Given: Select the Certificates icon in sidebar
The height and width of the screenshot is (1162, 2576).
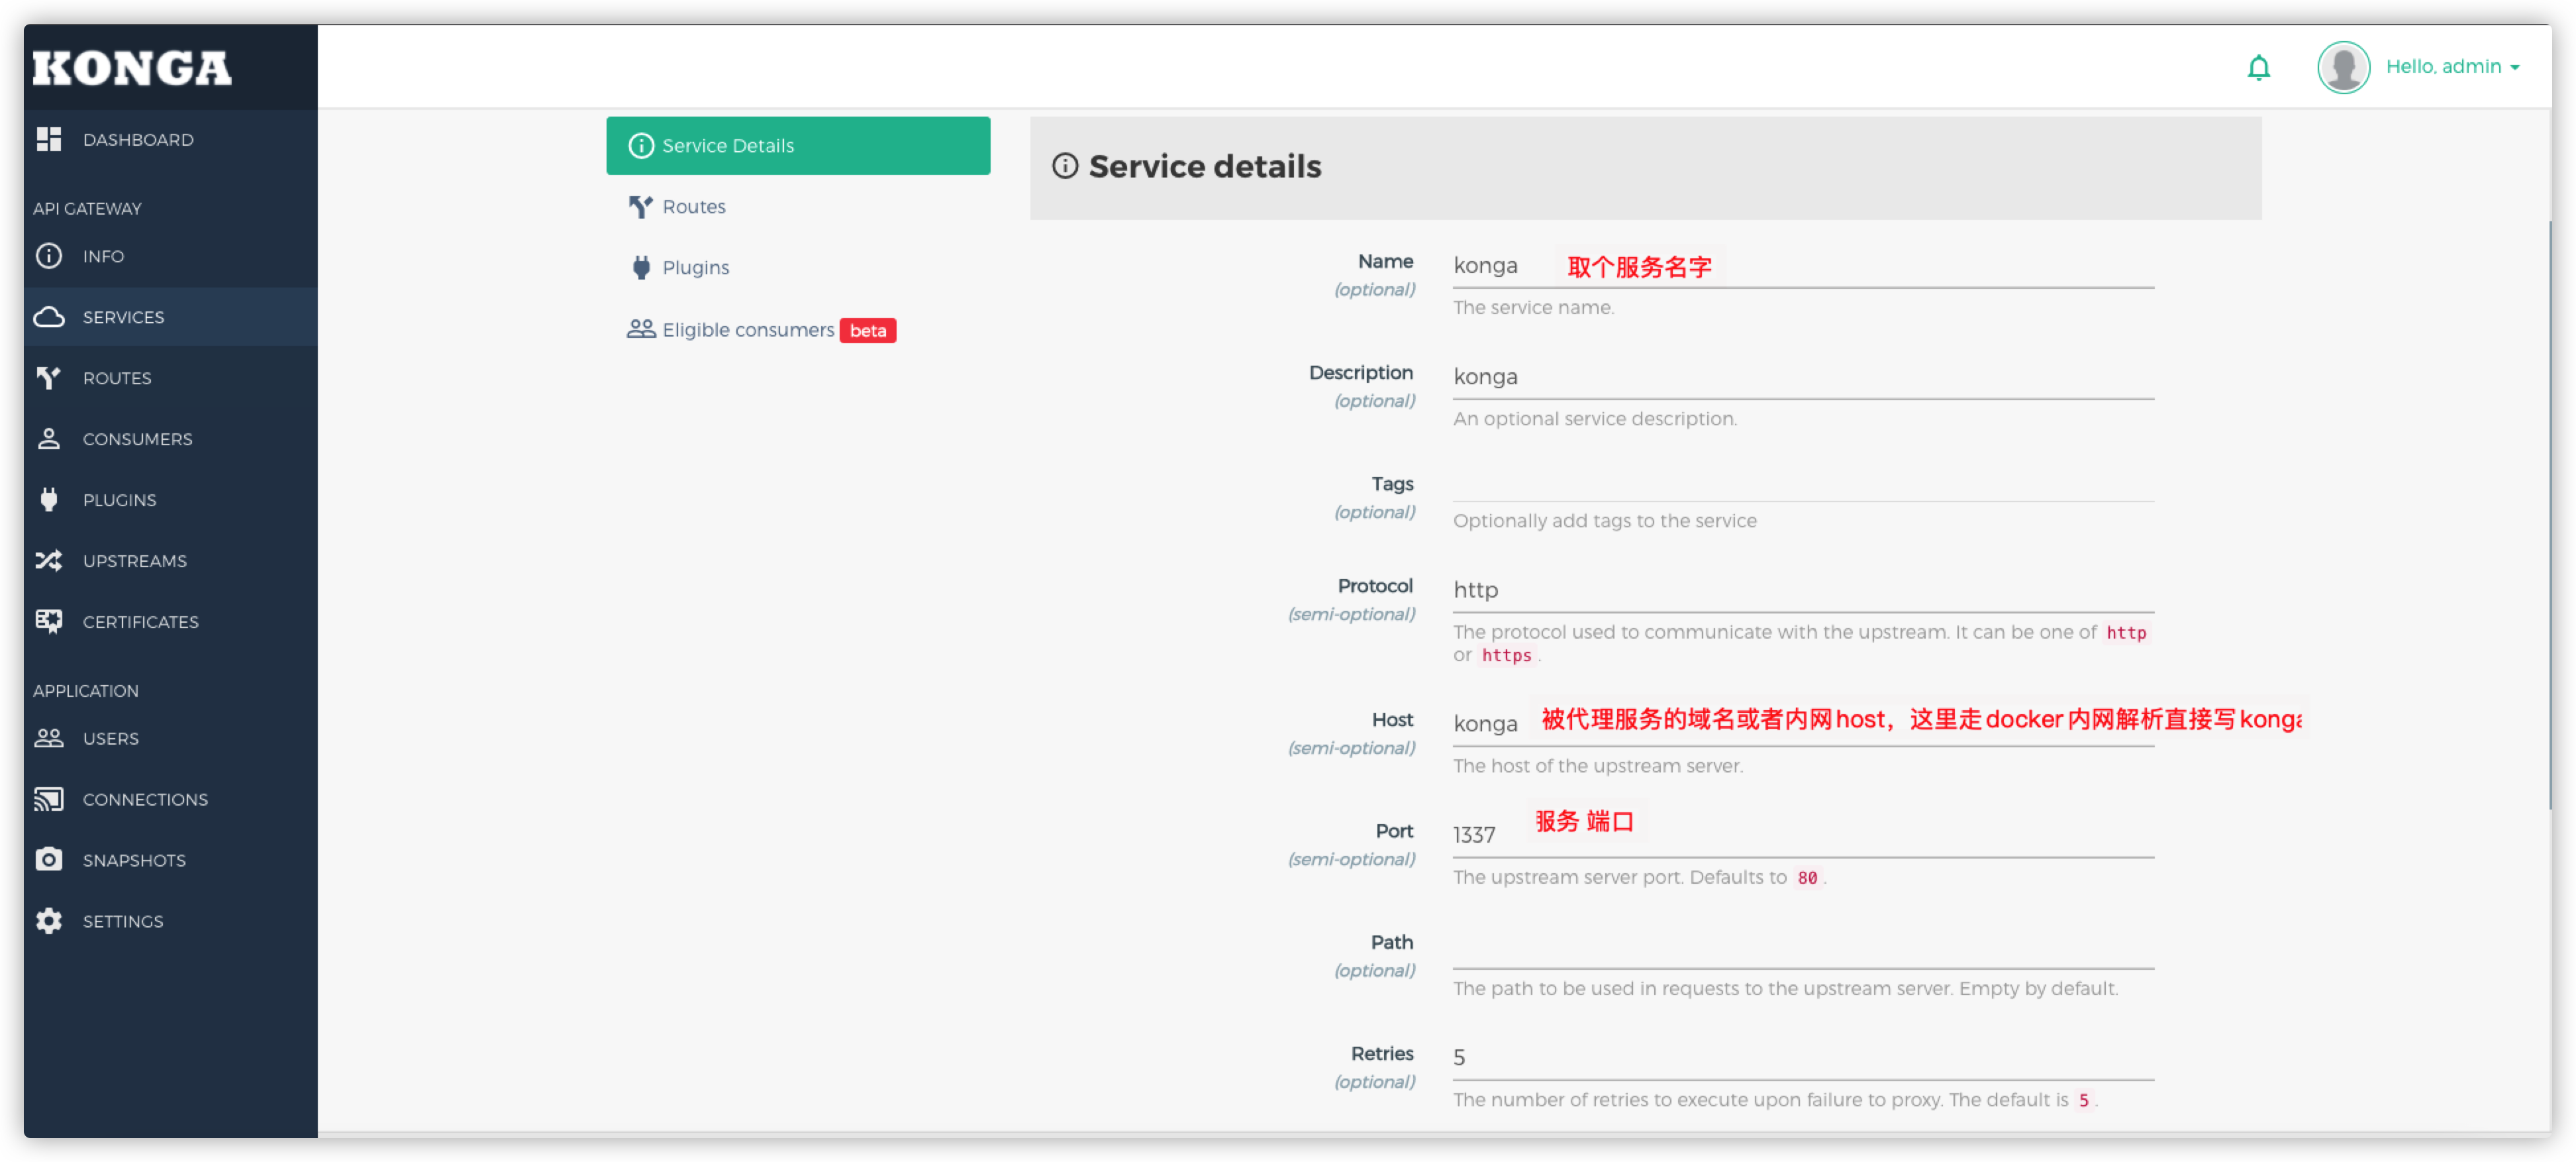Looking at the screenshot, I should (x=48, y=621).
